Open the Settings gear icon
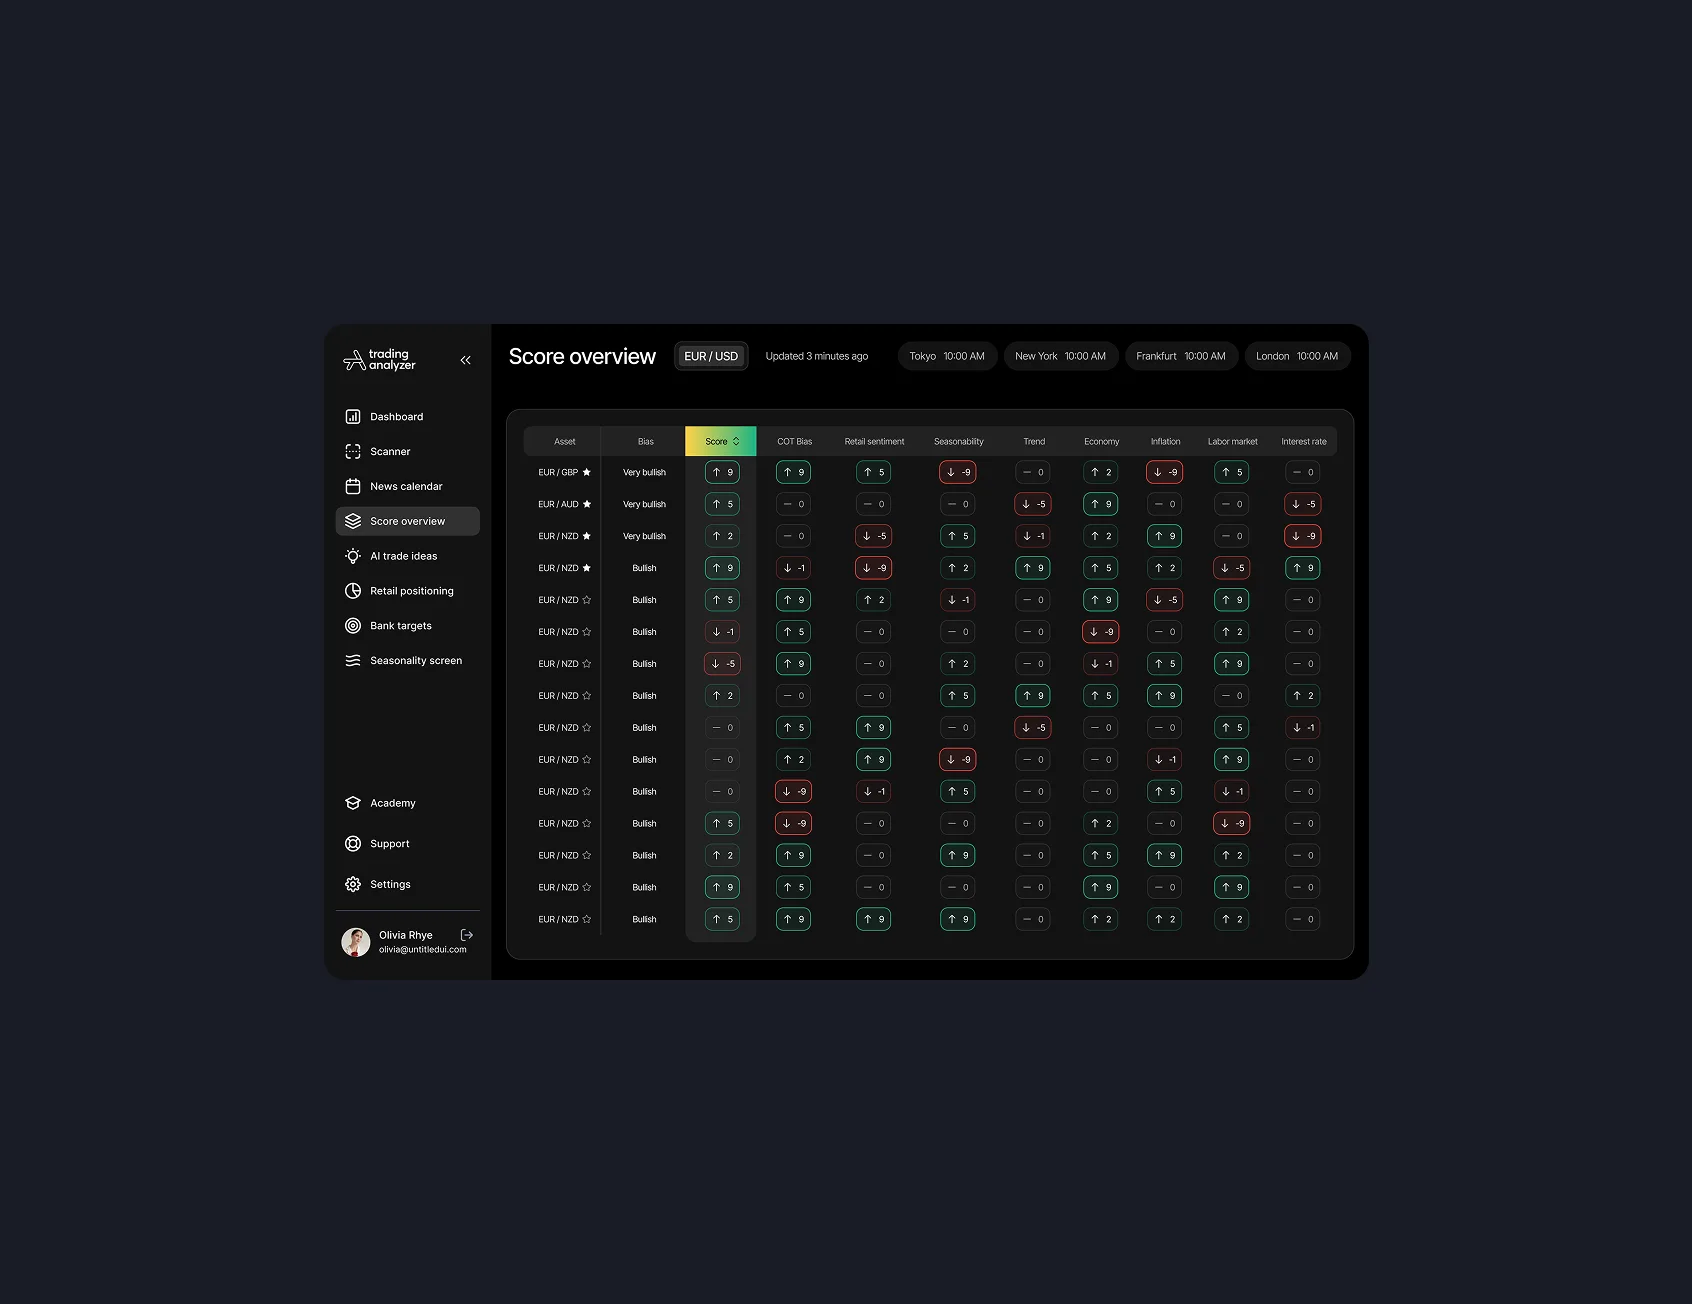 coord(353,885)
